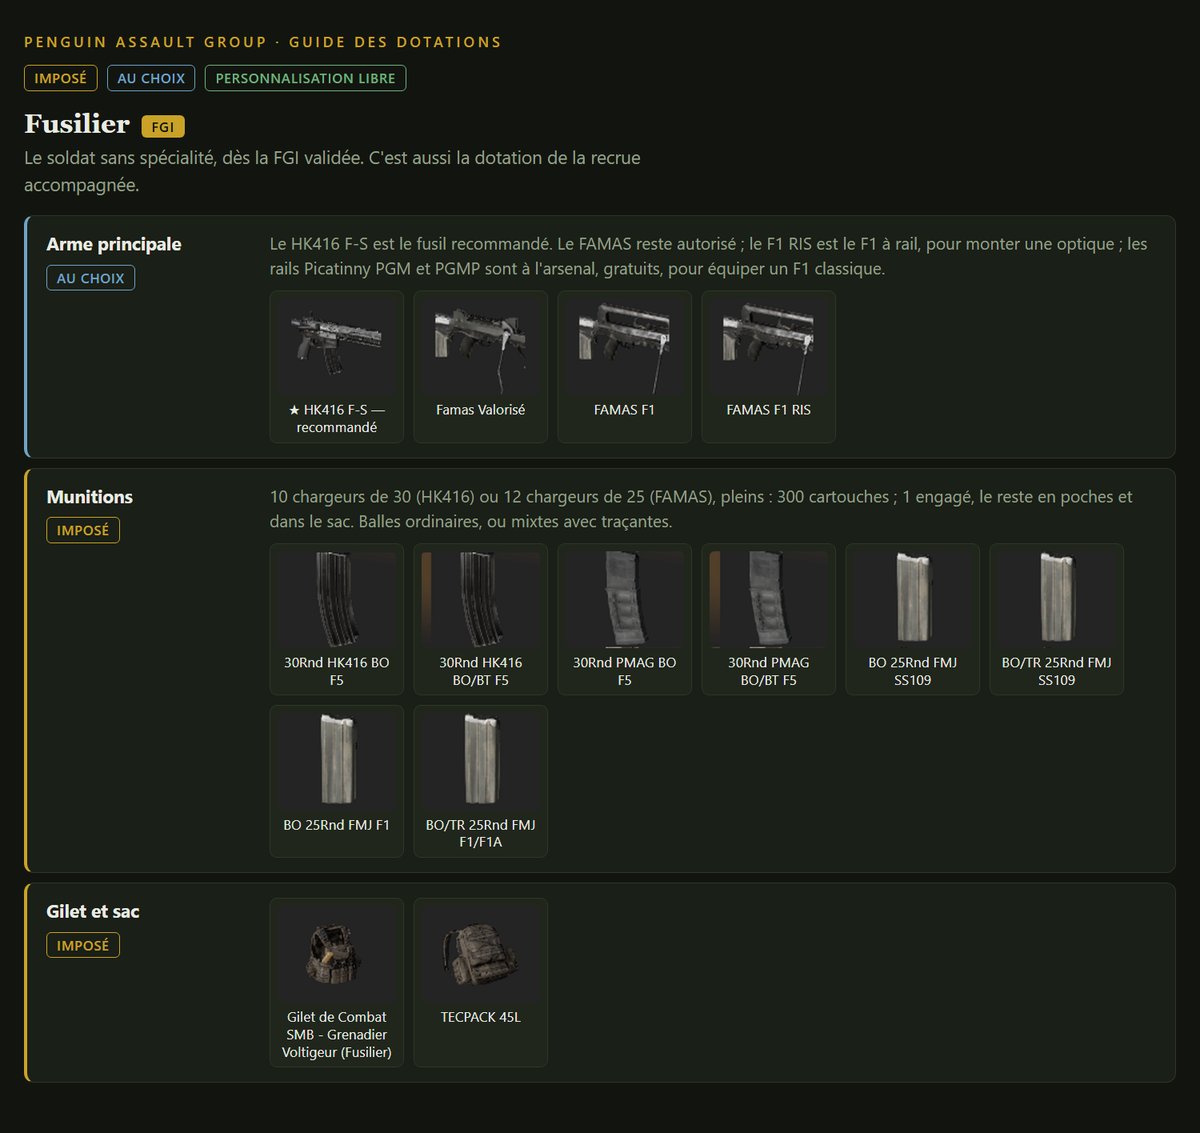Pick the BO/TR 25Rnd FMJ F1/F1A magazine image
1200x1133 pixels.
click(481, 761)
